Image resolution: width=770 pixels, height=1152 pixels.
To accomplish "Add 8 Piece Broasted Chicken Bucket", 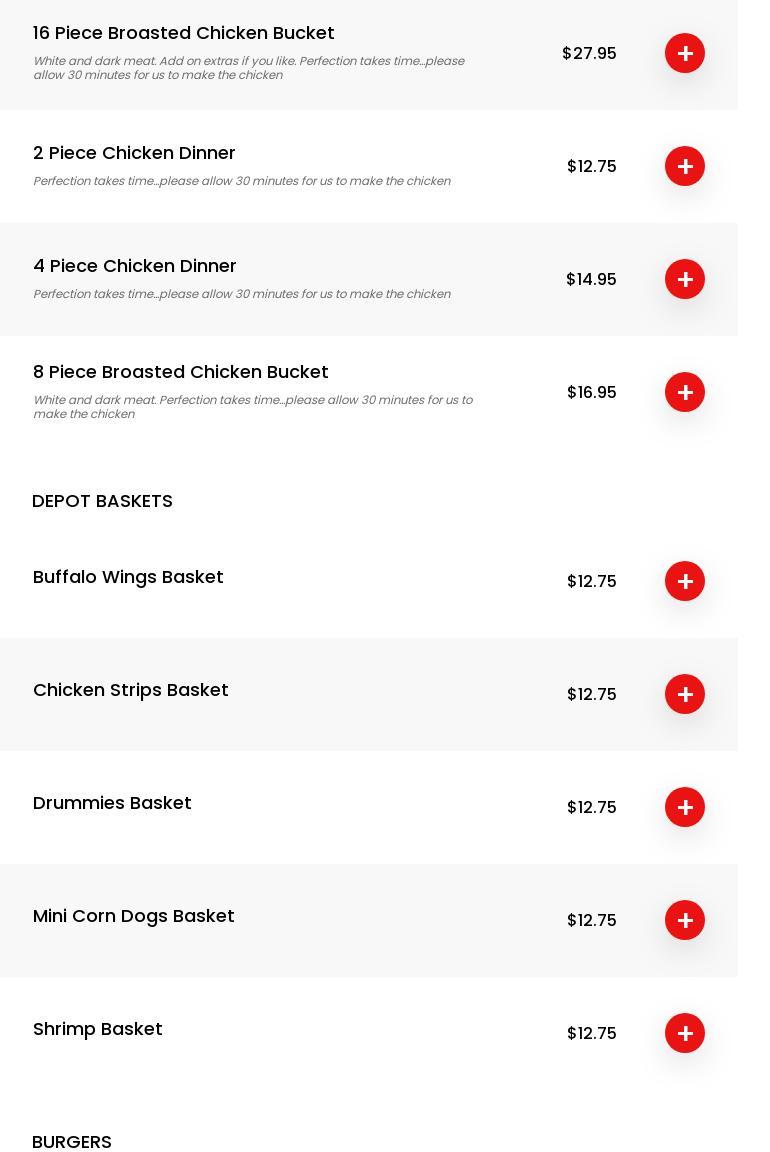I will tap(685, 392).
